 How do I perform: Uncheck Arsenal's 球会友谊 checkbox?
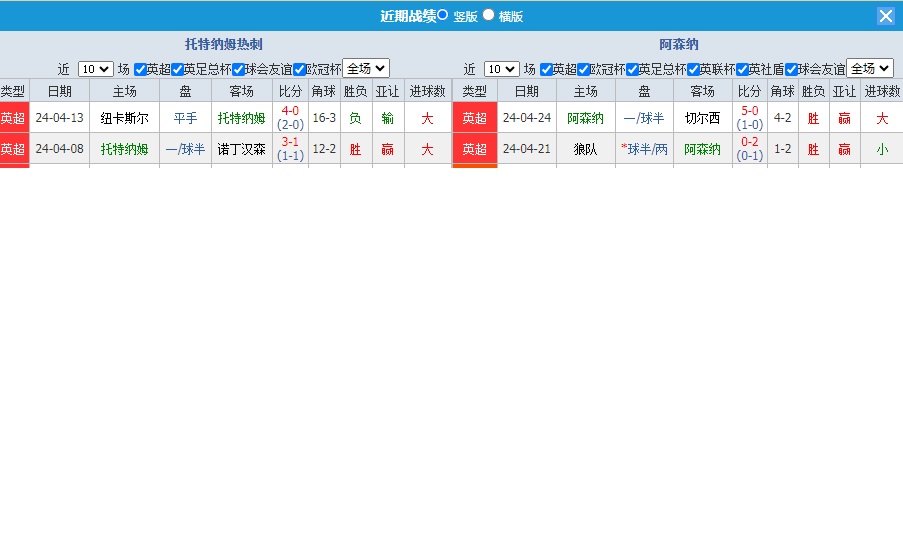pos(791,70)
